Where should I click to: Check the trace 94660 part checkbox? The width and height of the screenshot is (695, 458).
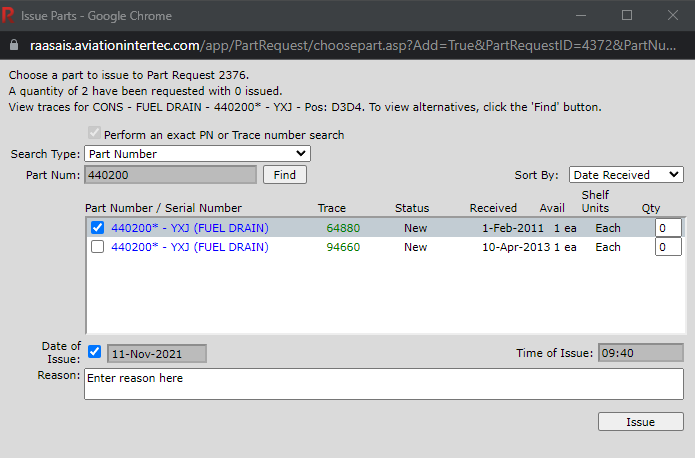coord(97,247)
